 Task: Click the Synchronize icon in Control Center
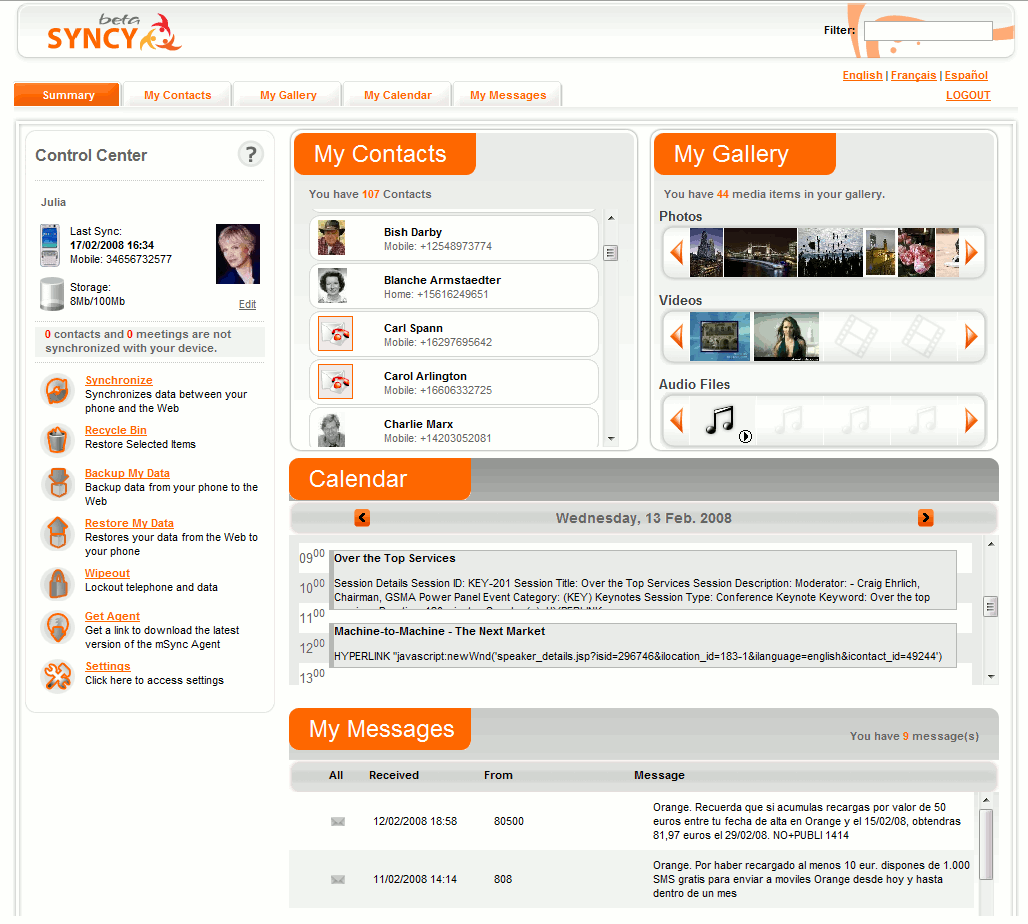57,391
